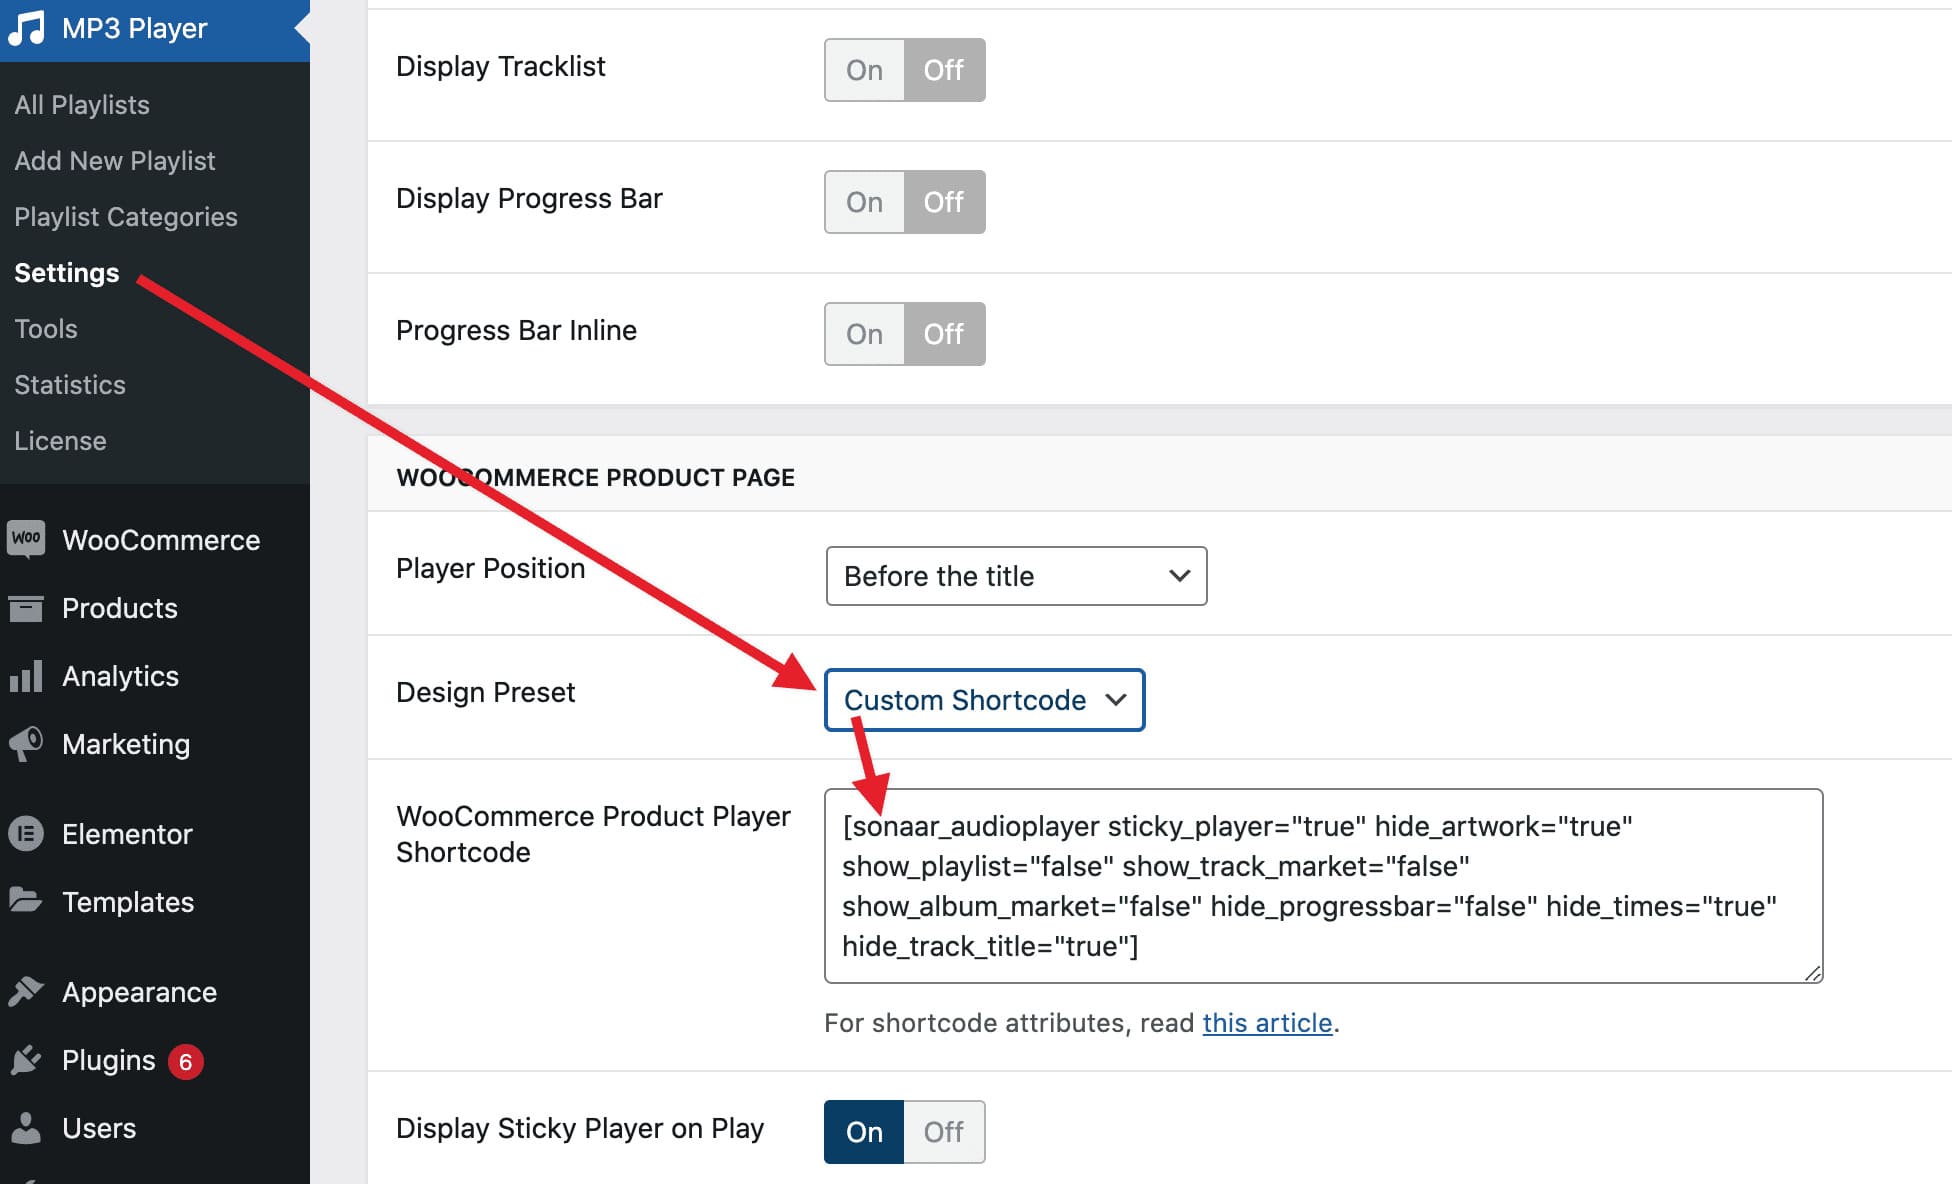The width and height of the screenshot is (1952, 1184).
Task: Follow the 'this article' shortcode link
Action: point(1267,1023)
